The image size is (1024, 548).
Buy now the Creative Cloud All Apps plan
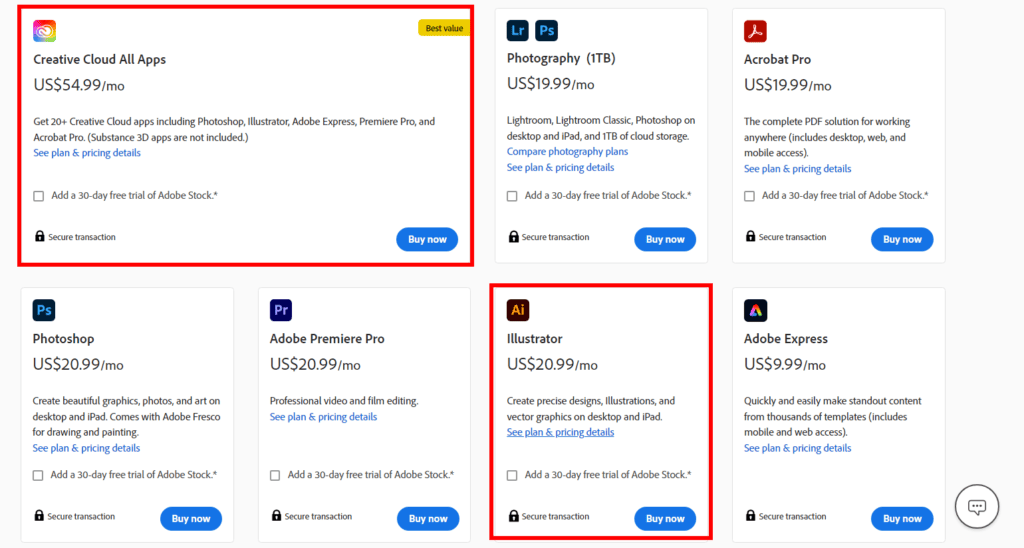click(x=427, y=239)
